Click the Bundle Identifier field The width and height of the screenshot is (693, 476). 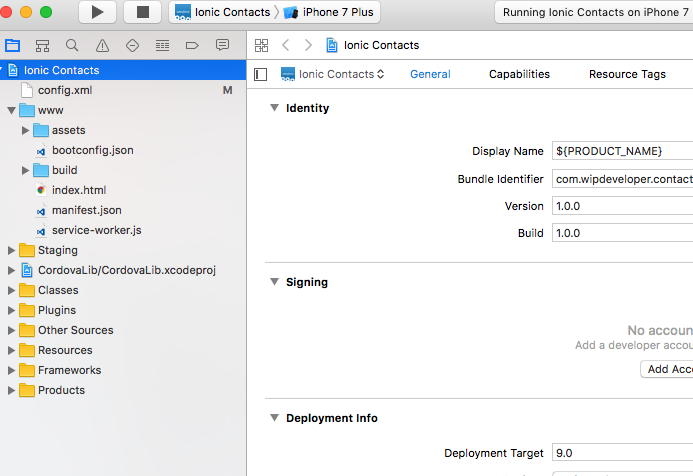pos(622,179)
